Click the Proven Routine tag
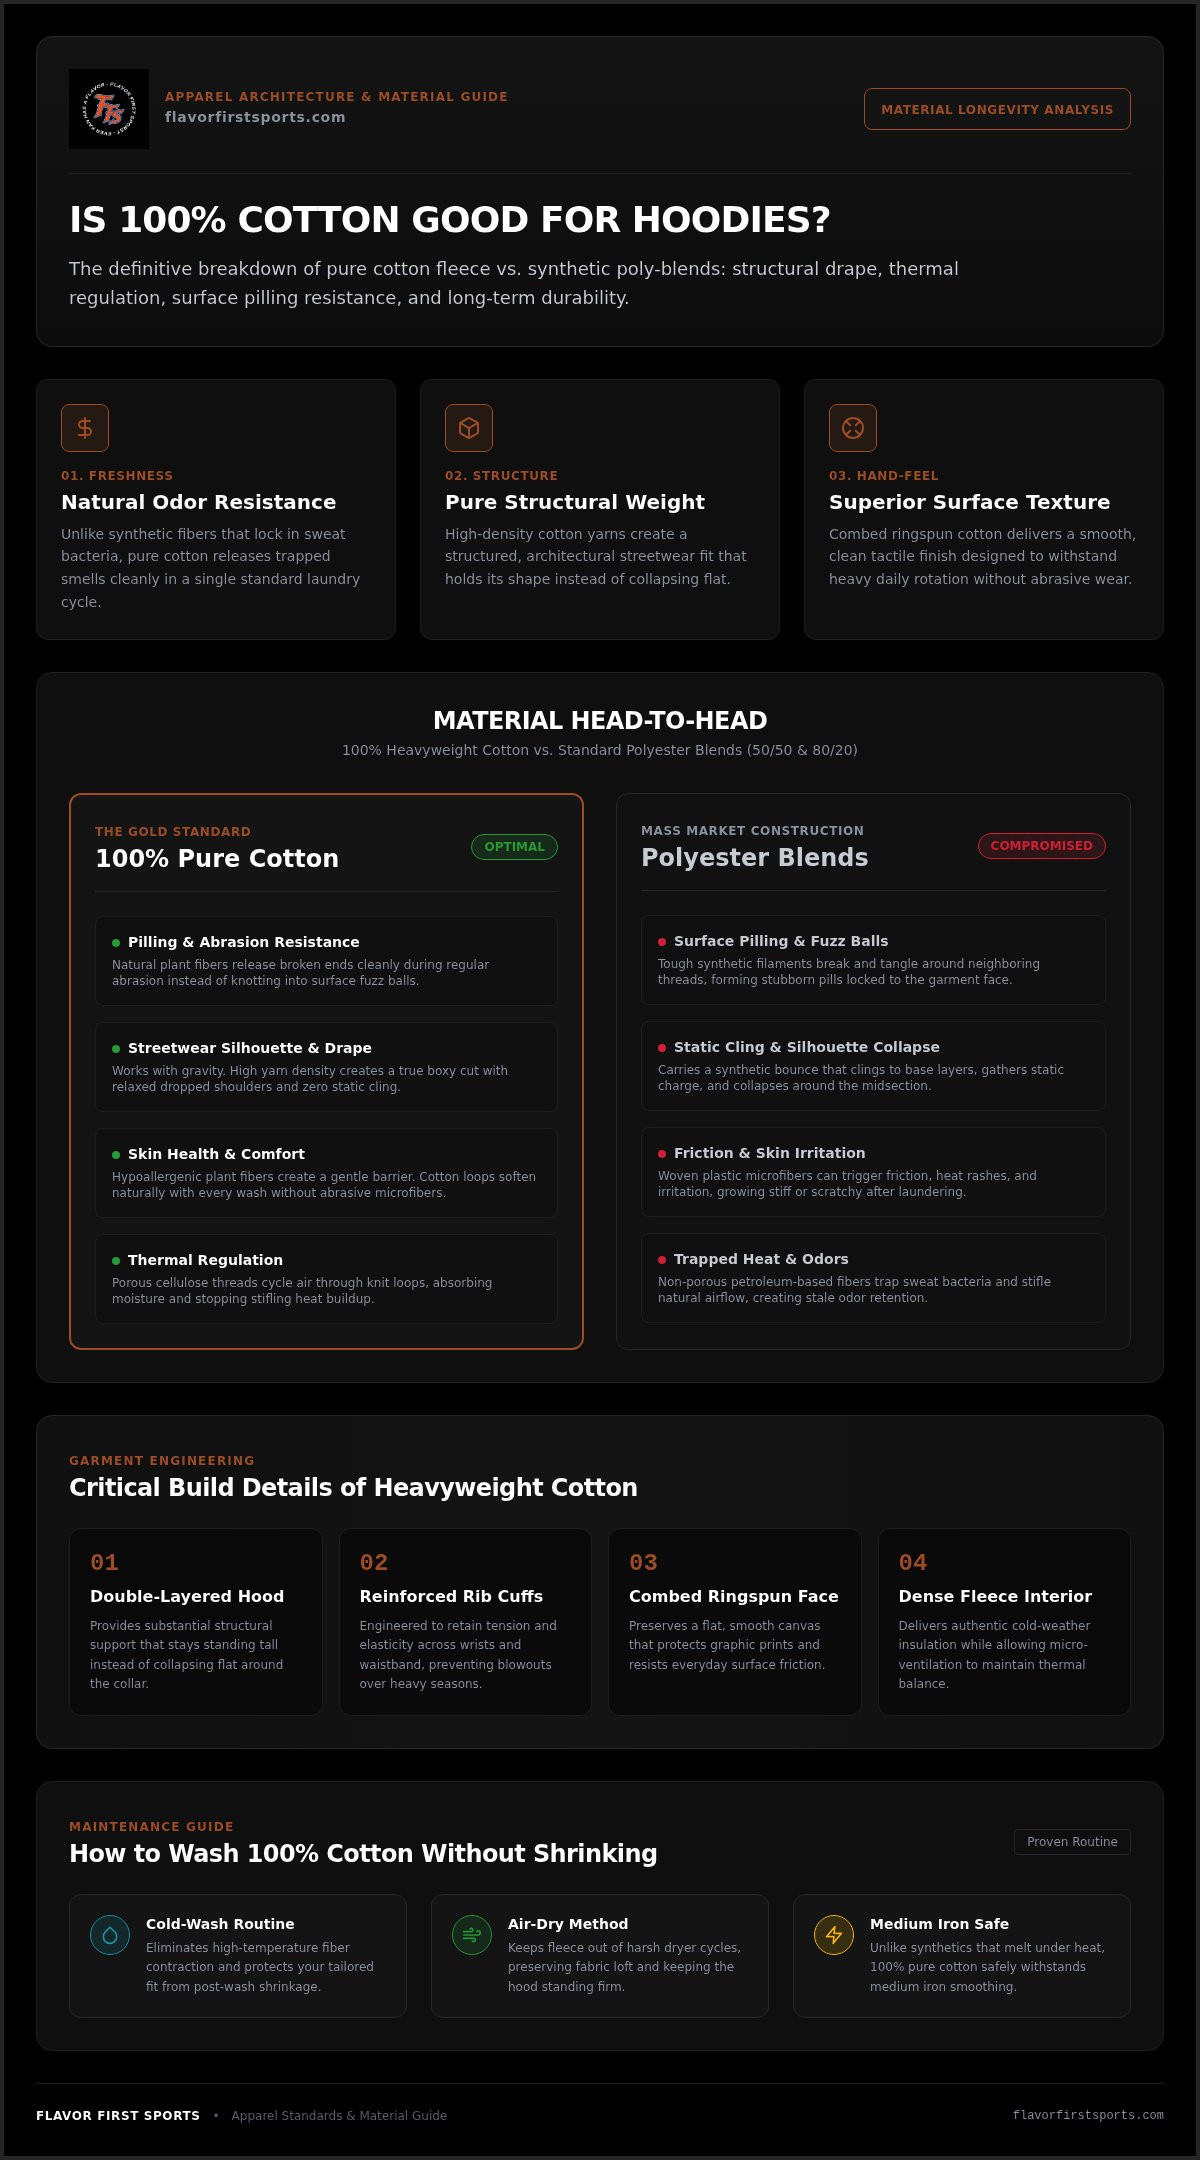Viewport: 1200px width, 2160px height. tap(1072, 1842)
